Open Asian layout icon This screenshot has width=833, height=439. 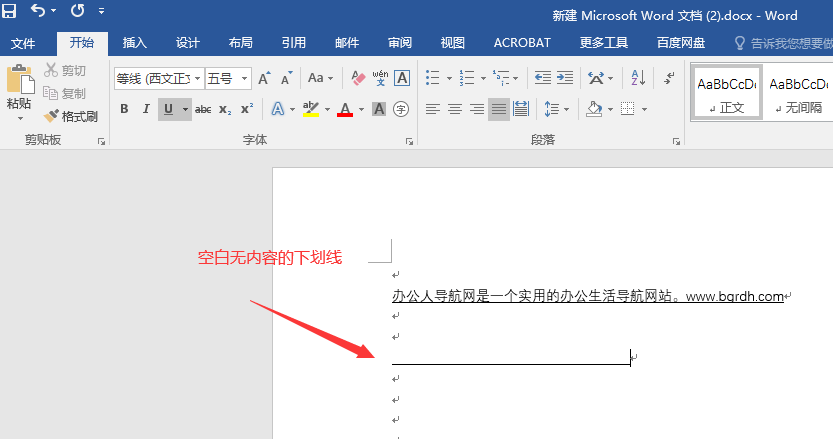[x=596, y=78]
